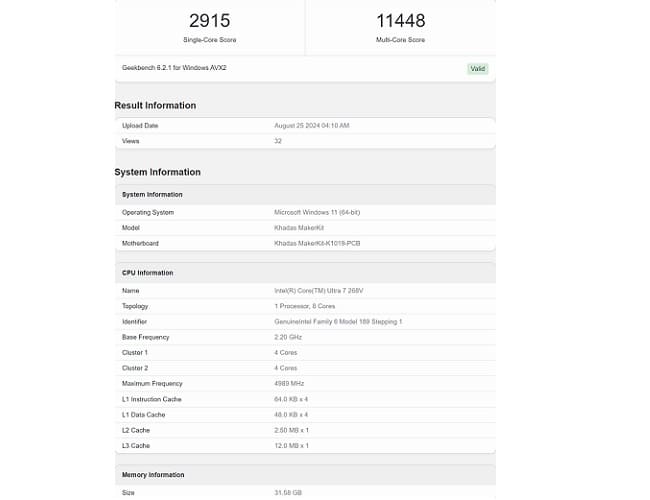The height and width of the screenshot is (500, 650).
Task: Click the 'Operating System' row label
Action: (148, 212)
